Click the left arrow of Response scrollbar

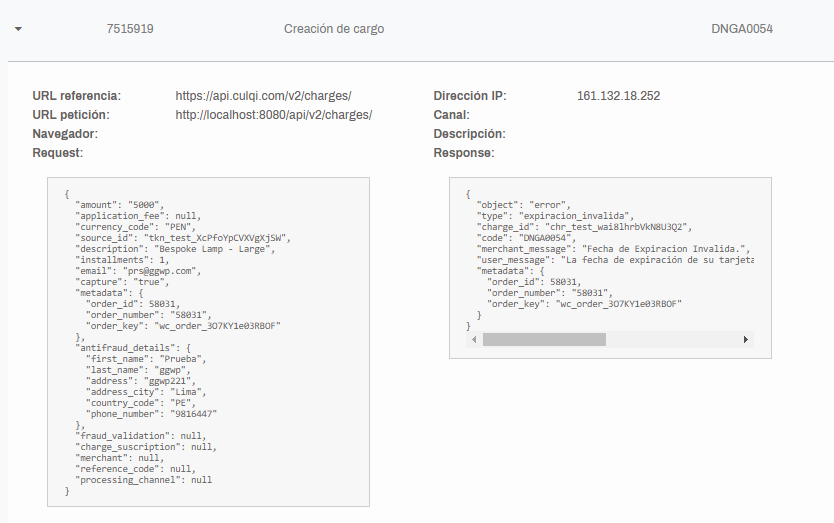pyautogui.click(x=474, y=339)
